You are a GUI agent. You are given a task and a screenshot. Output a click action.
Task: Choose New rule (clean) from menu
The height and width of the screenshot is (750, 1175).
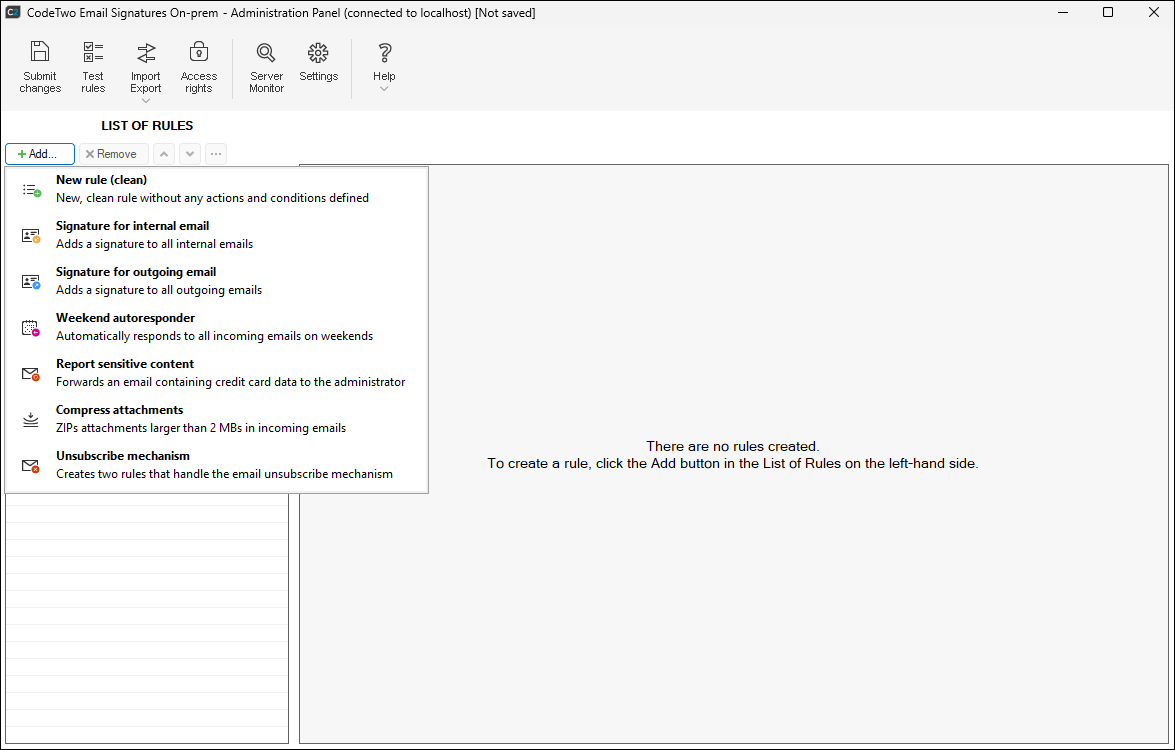point(101,180)
